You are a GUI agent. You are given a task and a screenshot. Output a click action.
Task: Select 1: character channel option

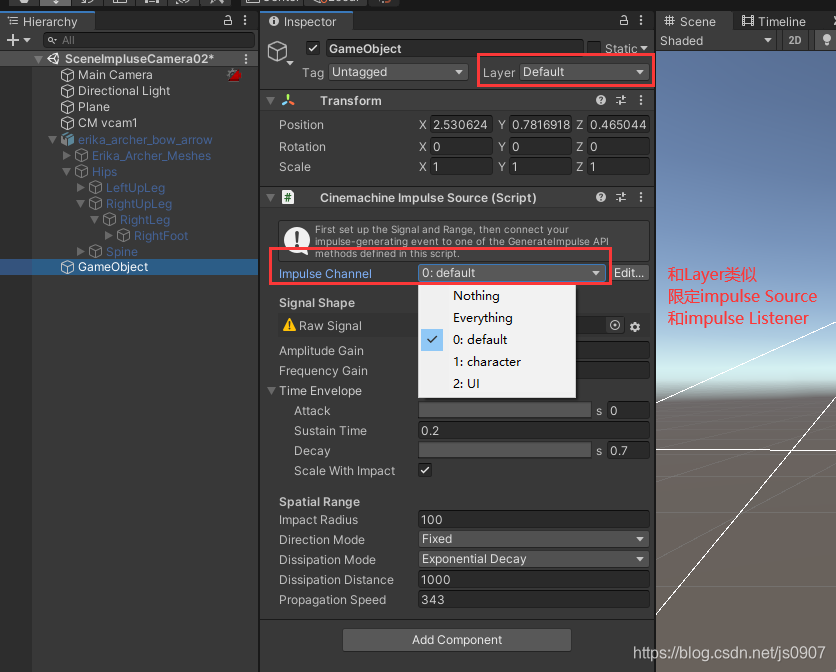click(x=497, y=362)
